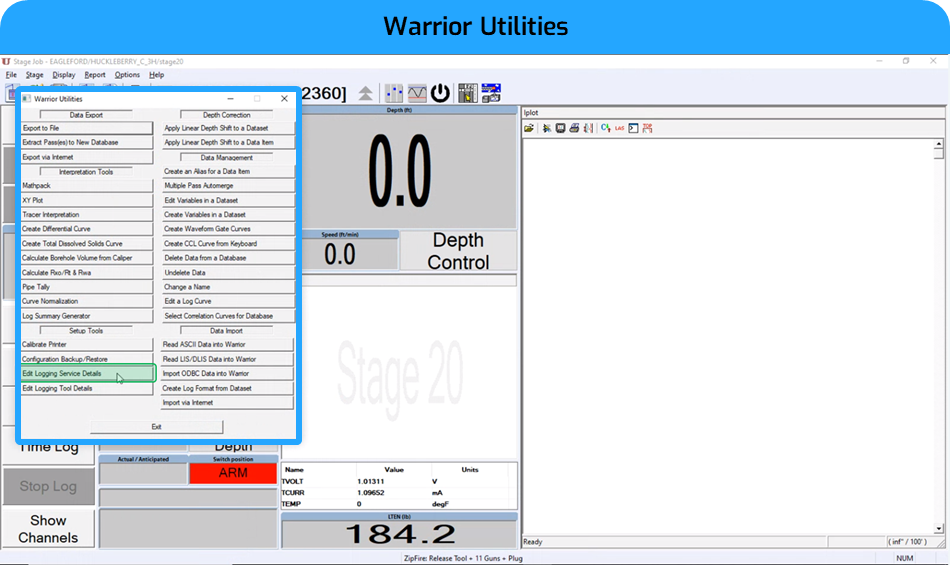Click the power symbol toolbar icon

coord(440,93)
